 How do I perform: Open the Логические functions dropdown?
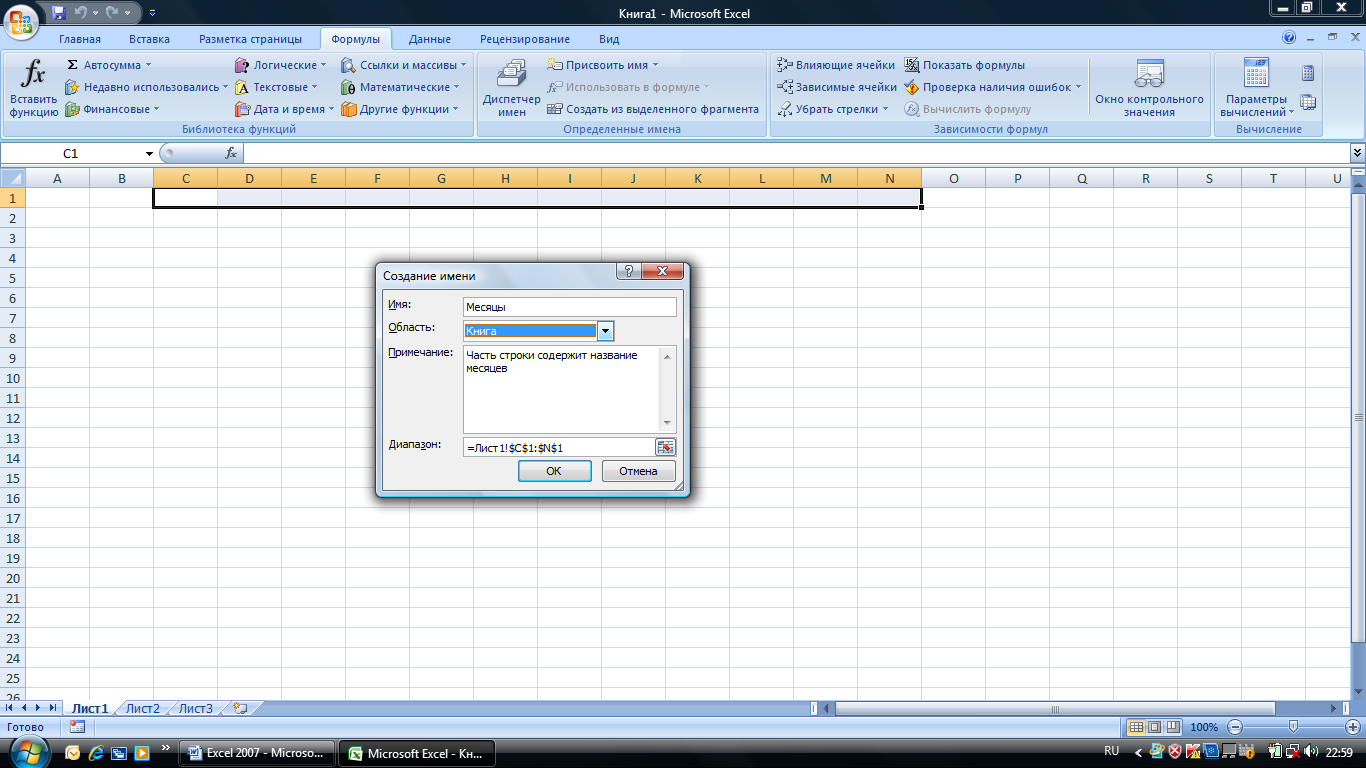pos(282,65)
